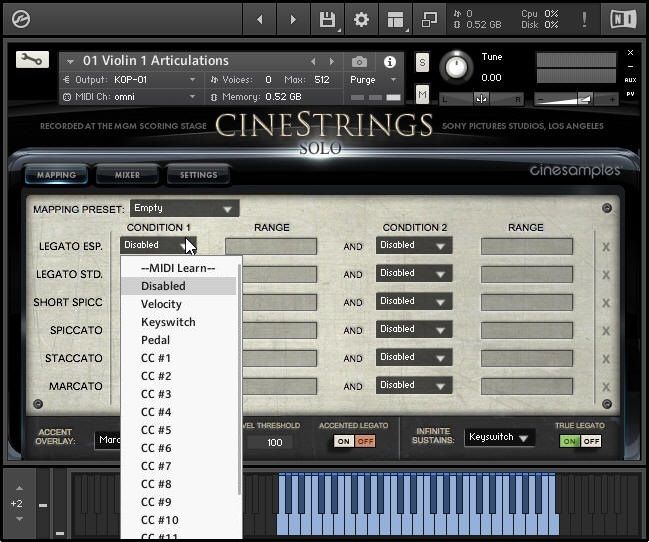Choose Pedal from the condition list

(178, 340)
